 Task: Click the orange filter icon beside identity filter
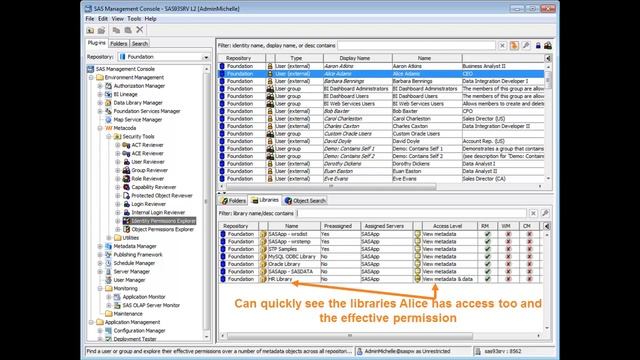[x=514, y=46]
